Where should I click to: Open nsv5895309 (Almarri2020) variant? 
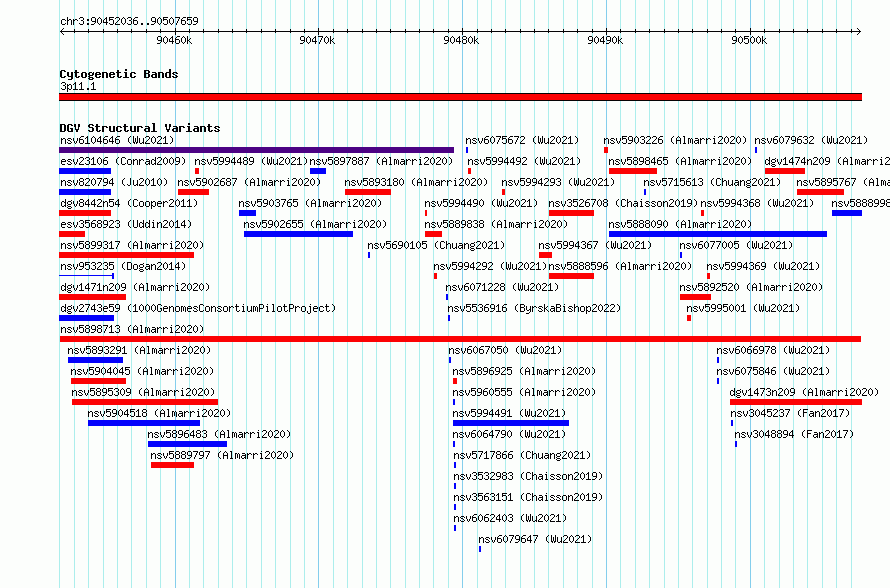(x=144, y=392)
